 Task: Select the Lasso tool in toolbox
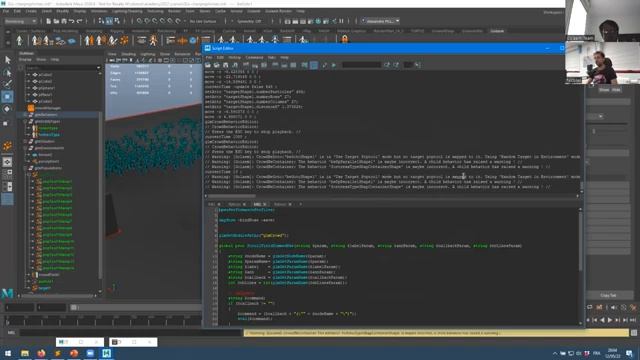click(7, 72)
